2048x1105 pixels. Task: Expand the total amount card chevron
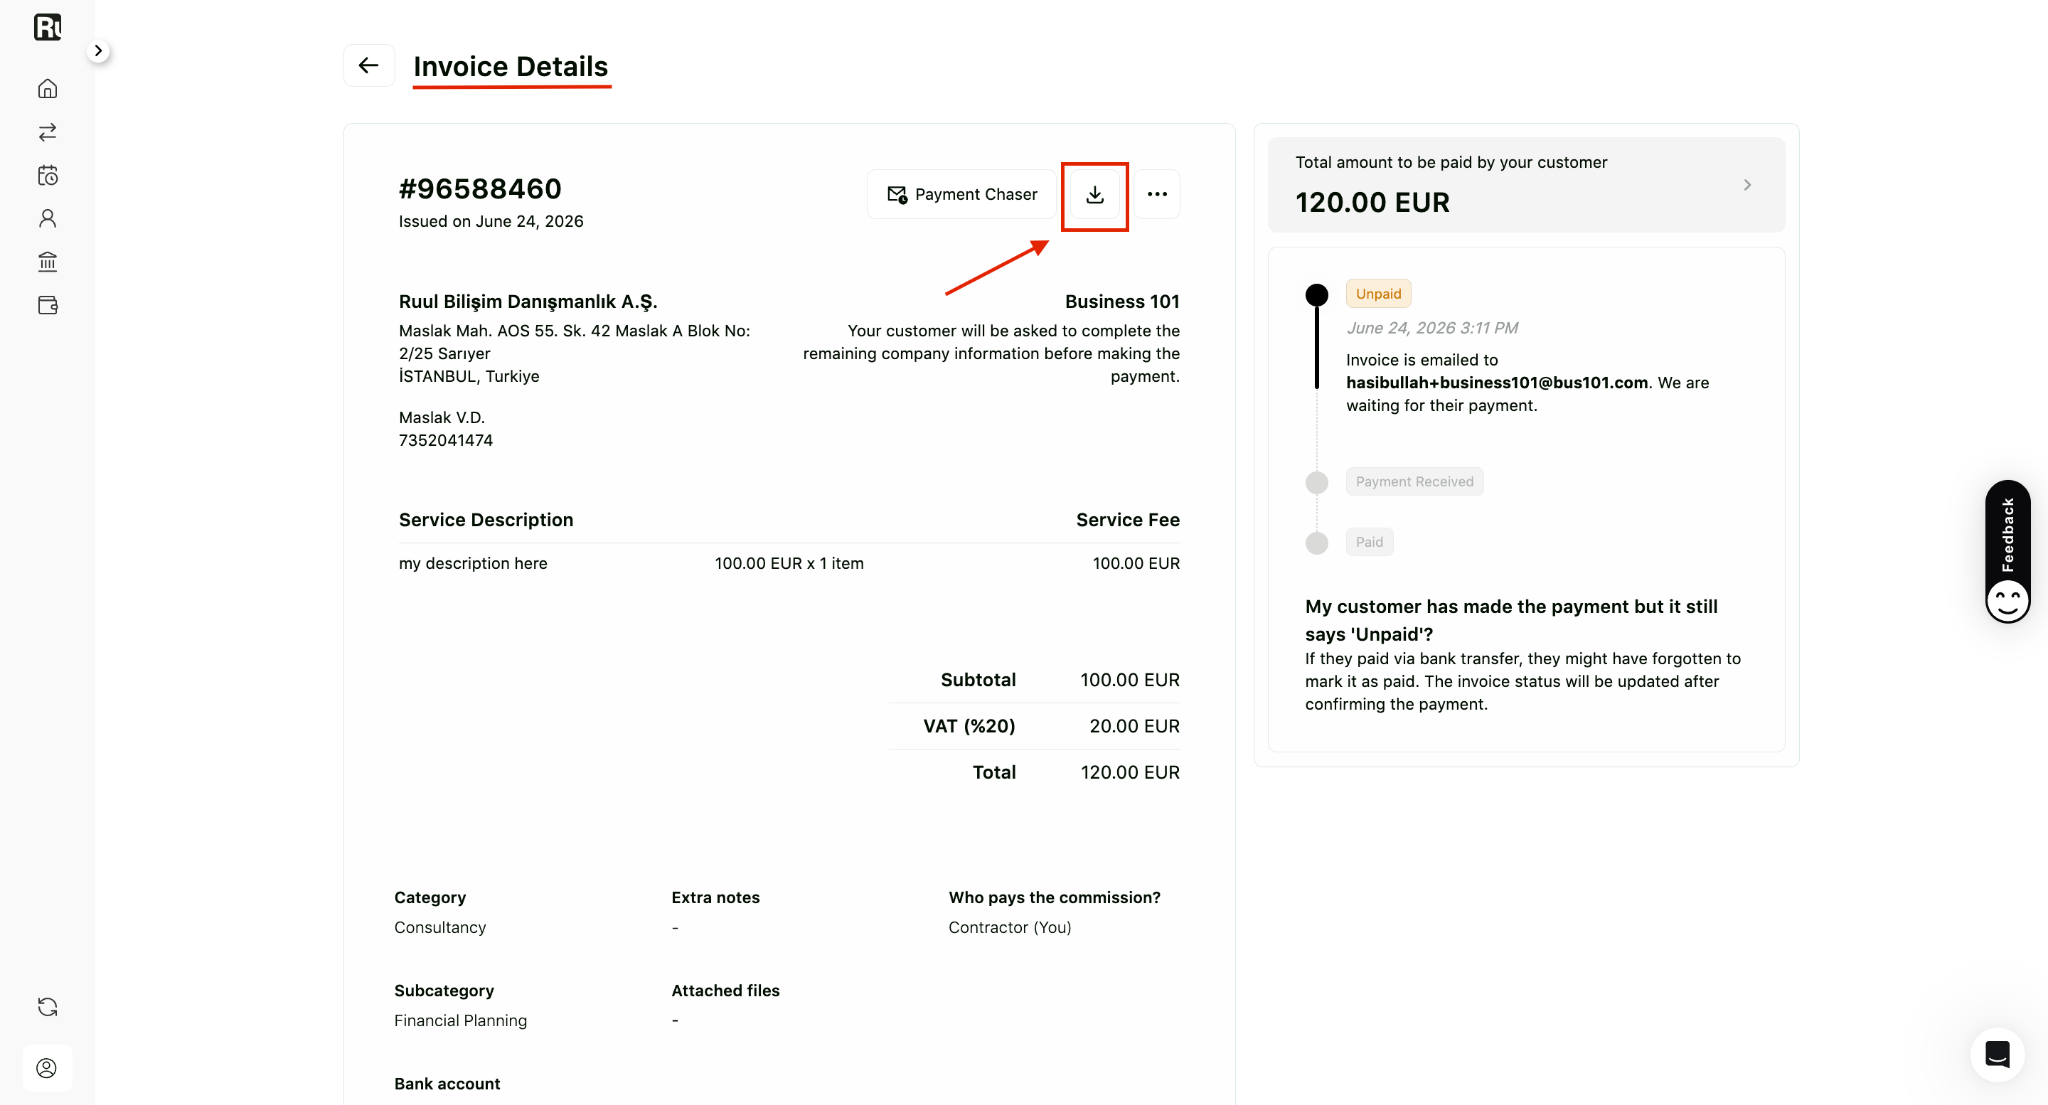coord(1747,185)
